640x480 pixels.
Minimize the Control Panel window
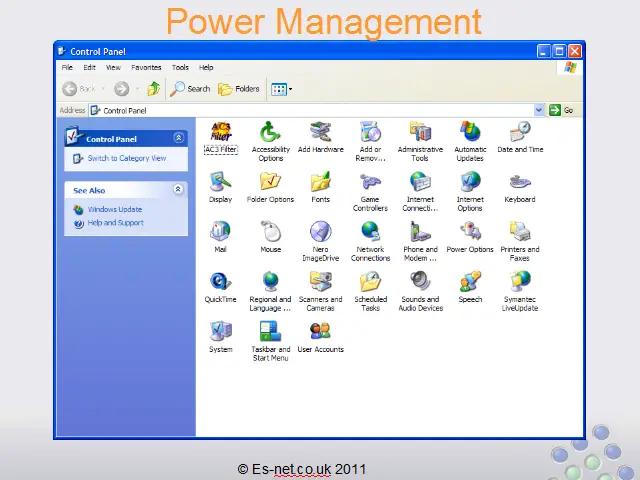click(544, 51)
